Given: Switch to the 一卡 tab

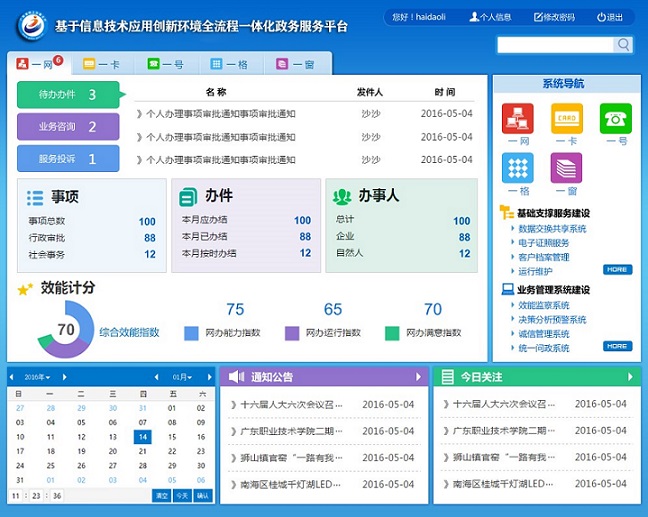Looking at the screenshot, I should [x=101, y=64].
